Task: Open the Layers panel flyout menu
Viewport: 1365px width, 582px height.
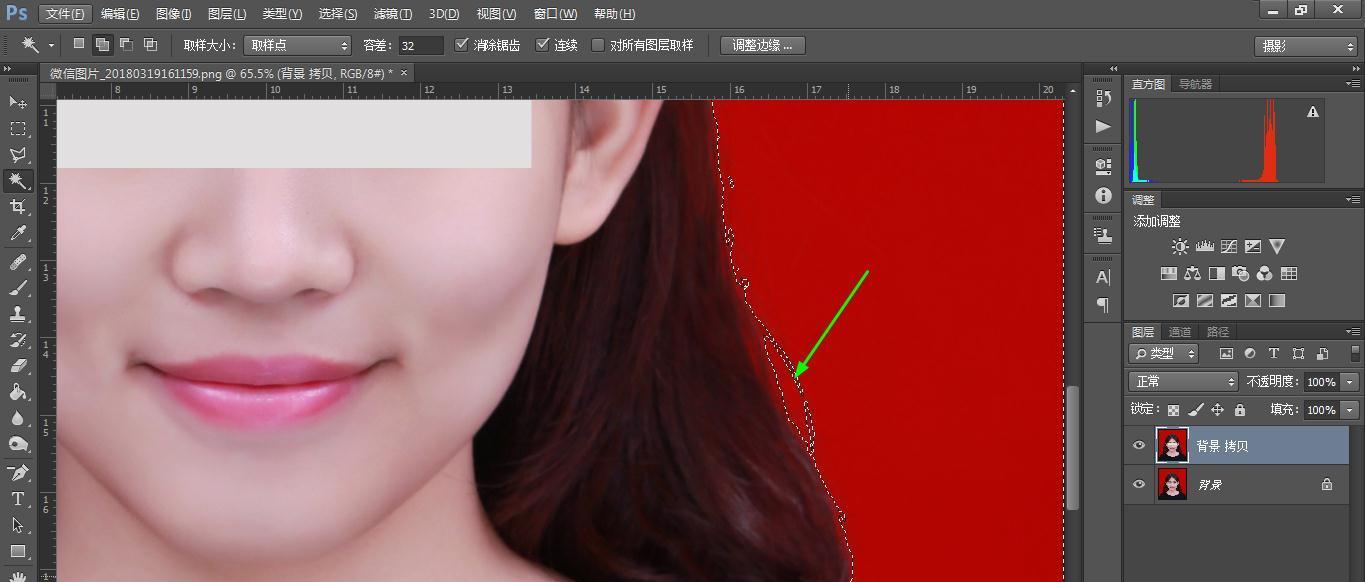Action: 1353,332
